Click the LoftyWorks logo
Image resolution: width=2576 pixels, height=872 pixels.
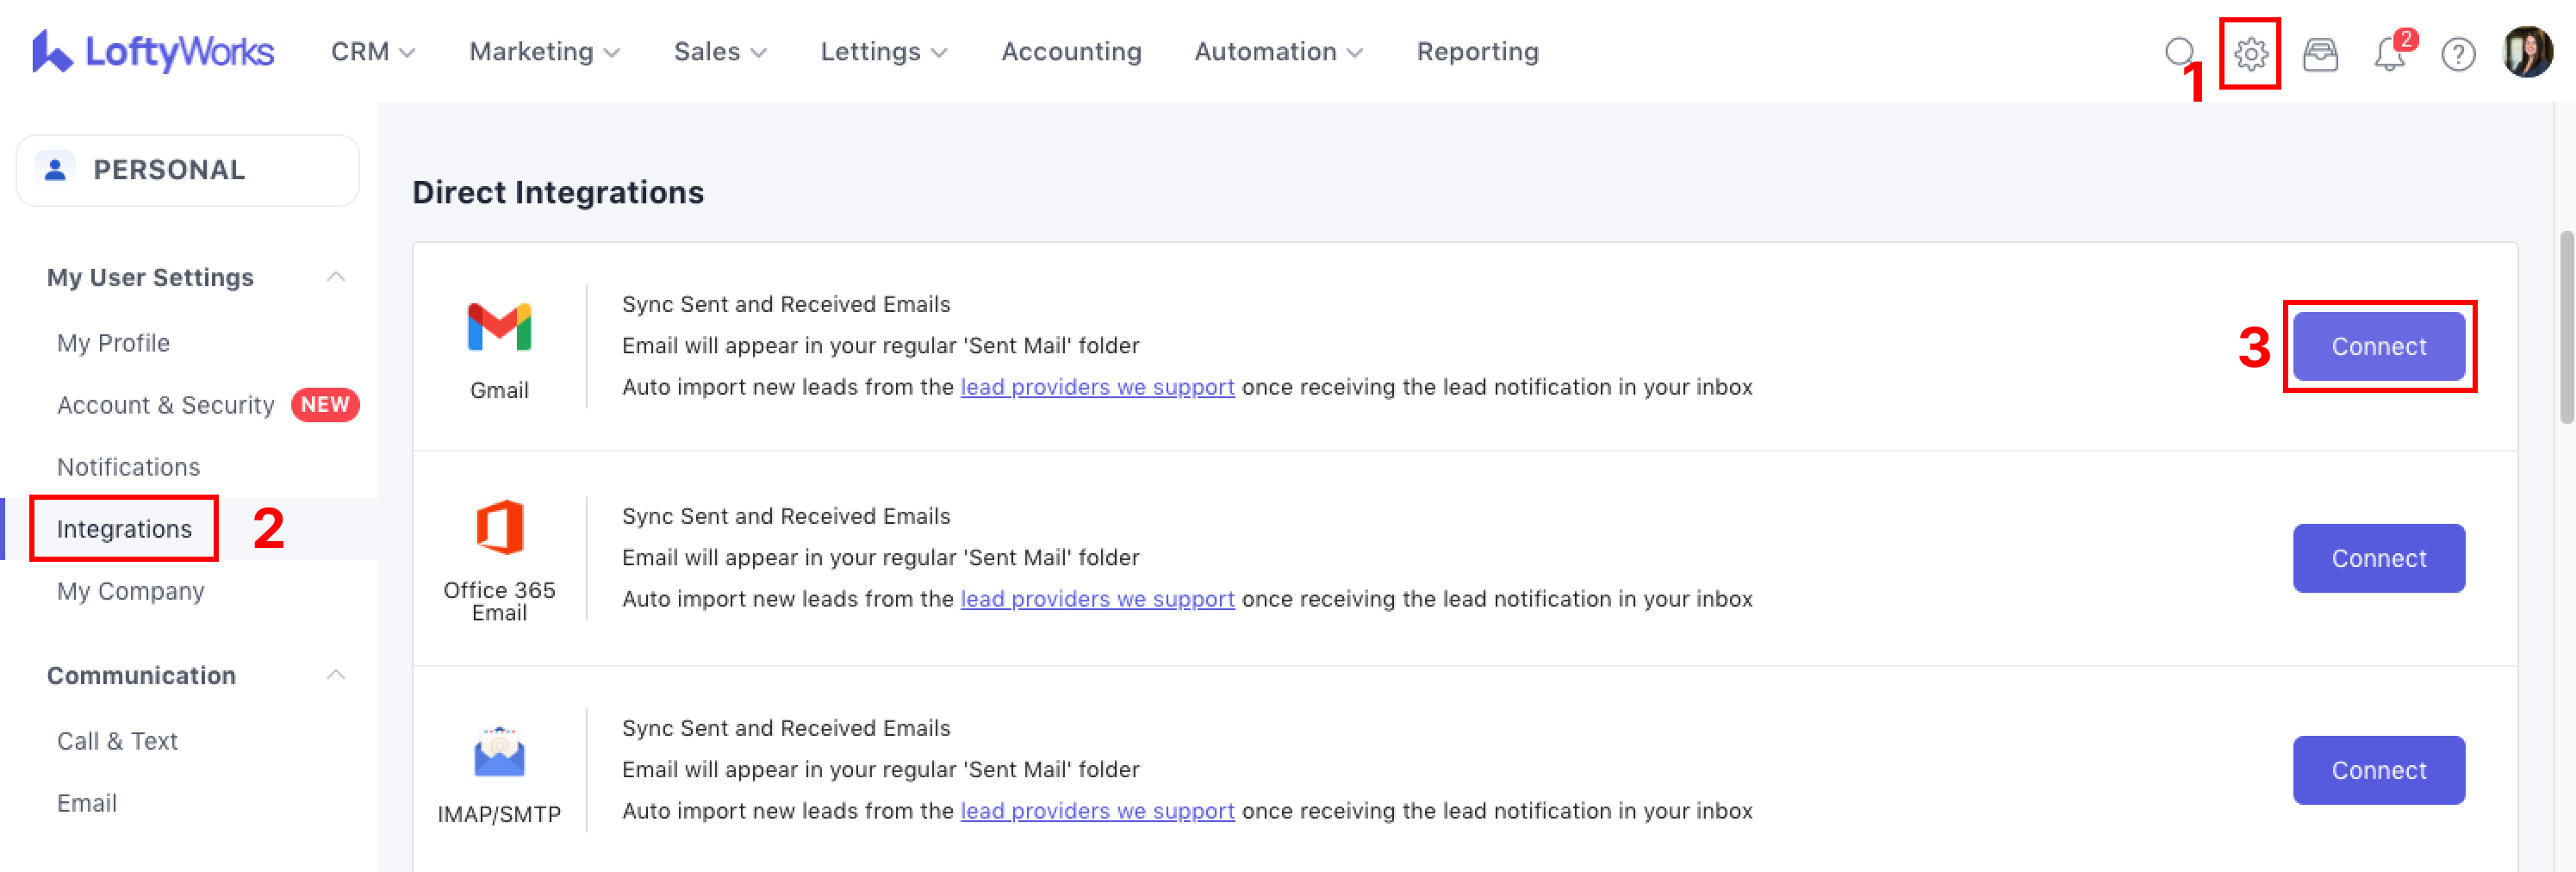coord(153,52)
